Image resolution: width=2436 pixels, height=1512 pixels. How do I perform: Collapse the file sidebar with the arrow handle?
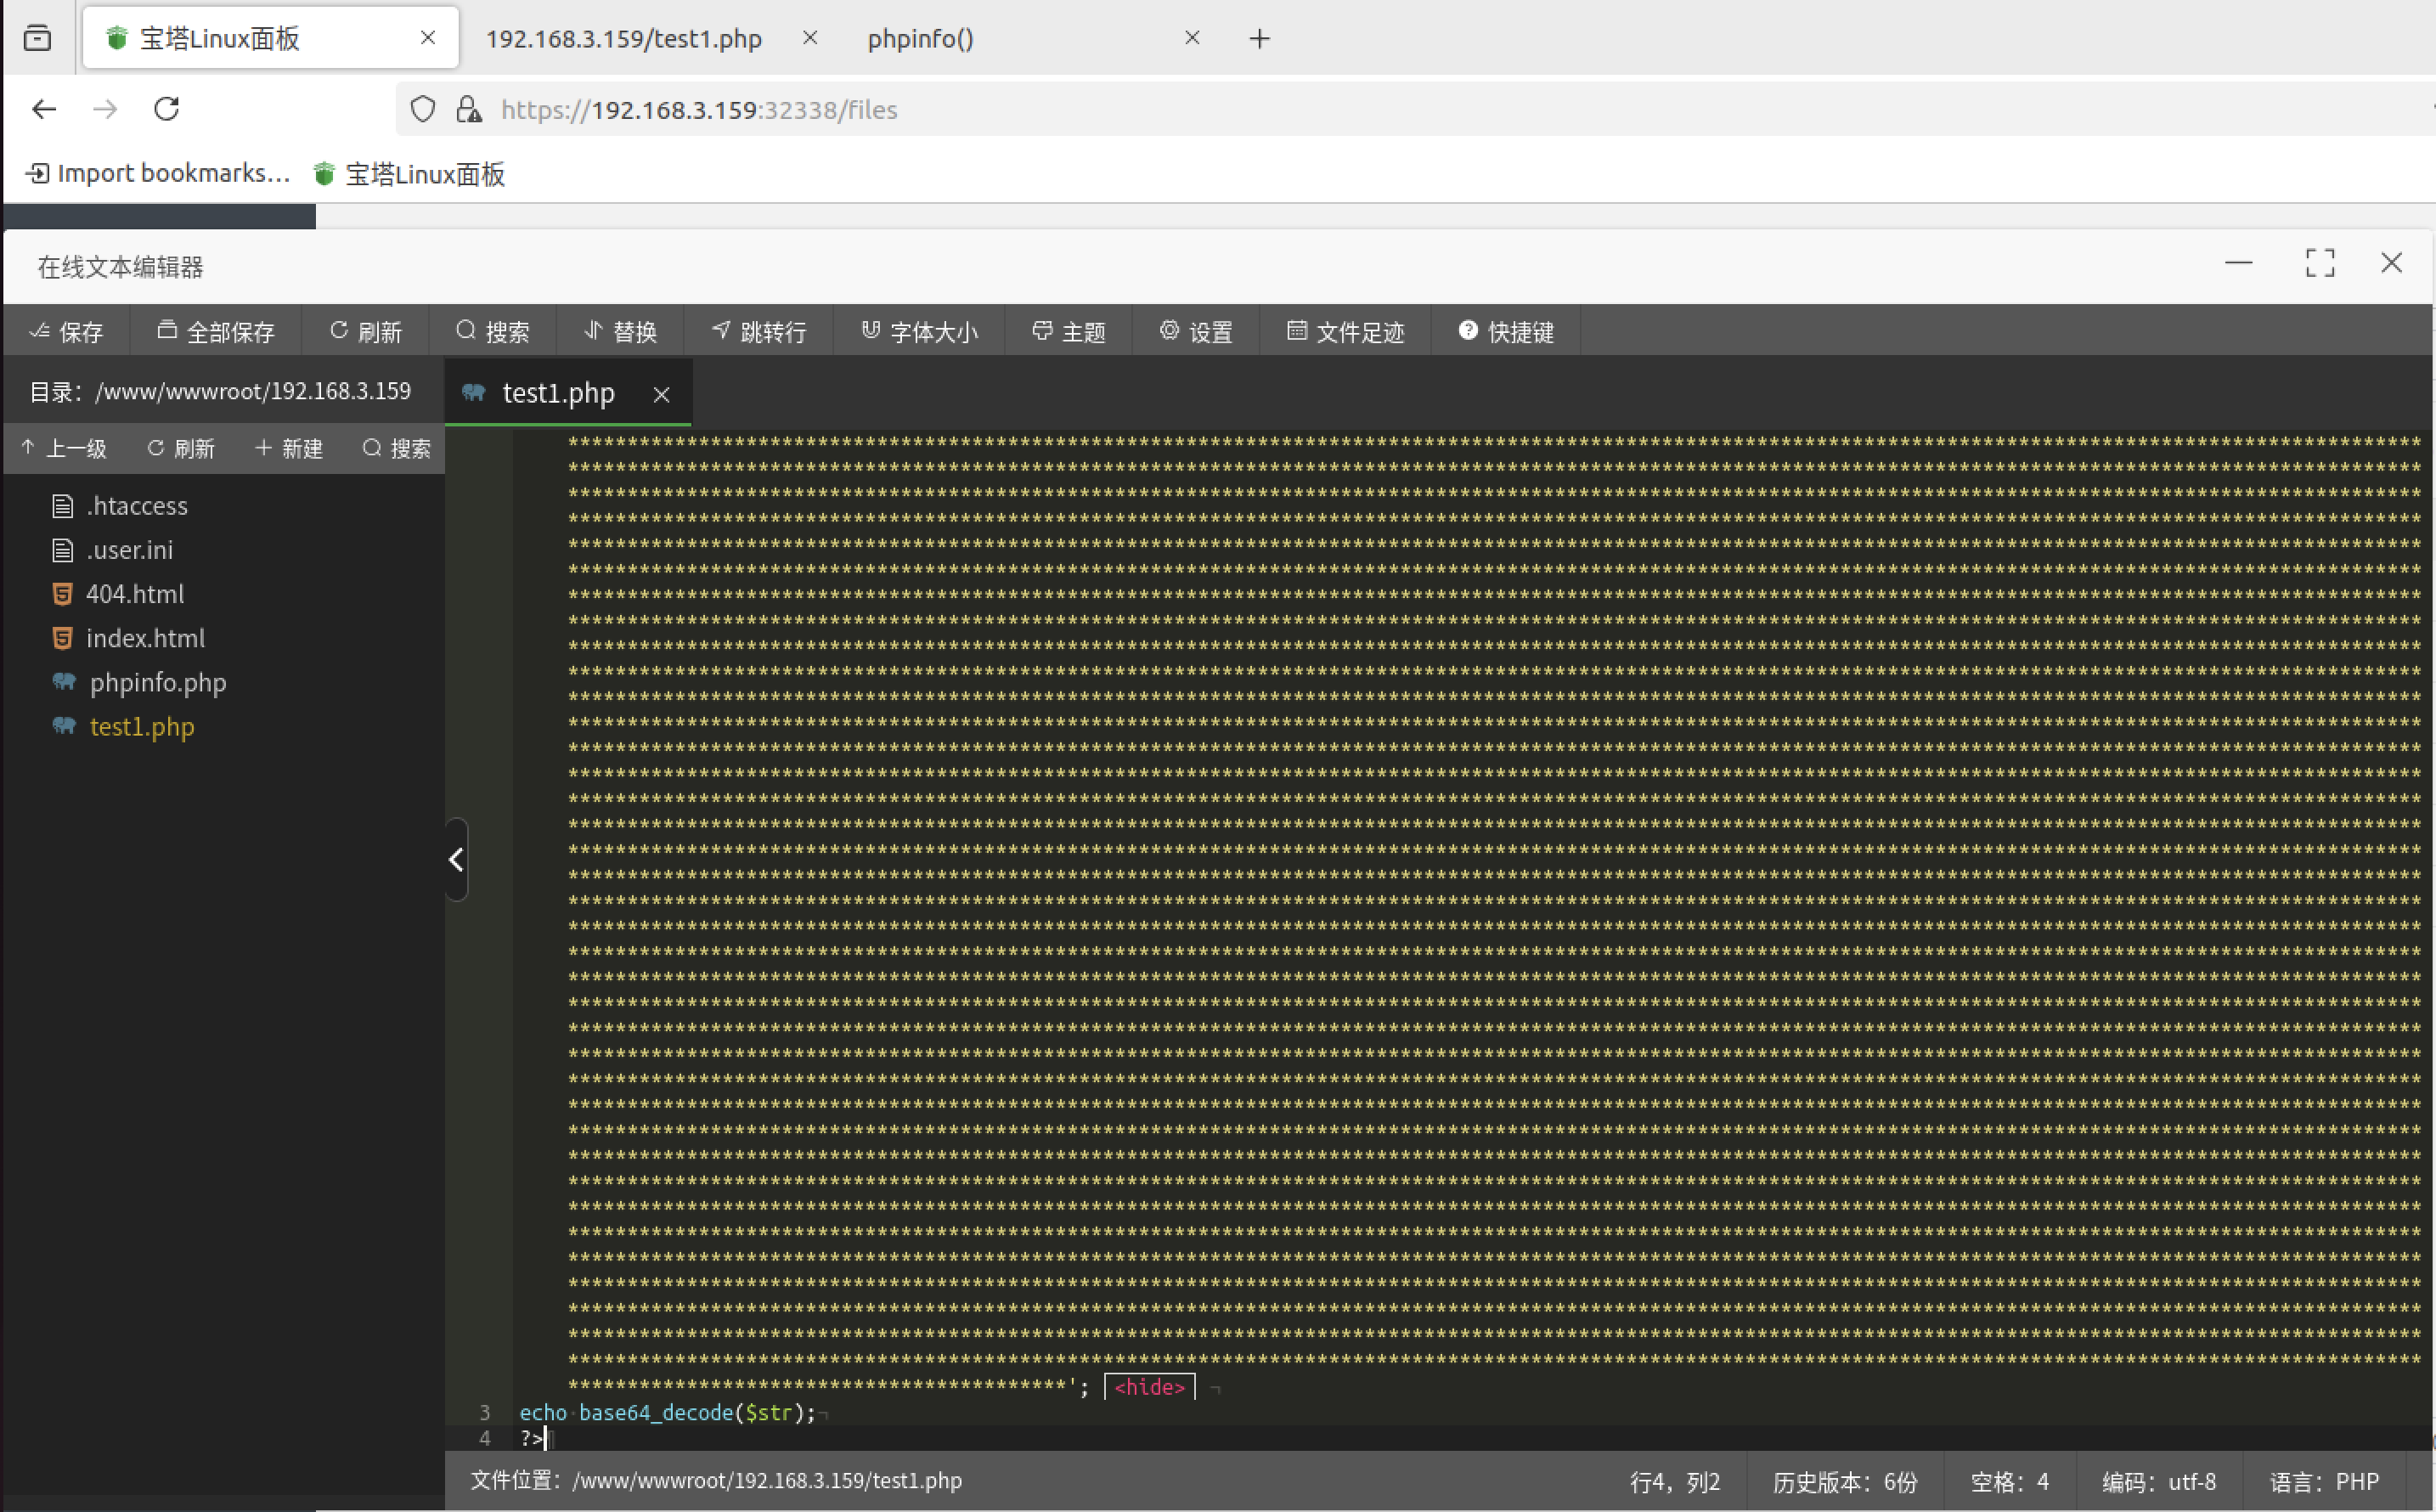(x=456, y=859)
